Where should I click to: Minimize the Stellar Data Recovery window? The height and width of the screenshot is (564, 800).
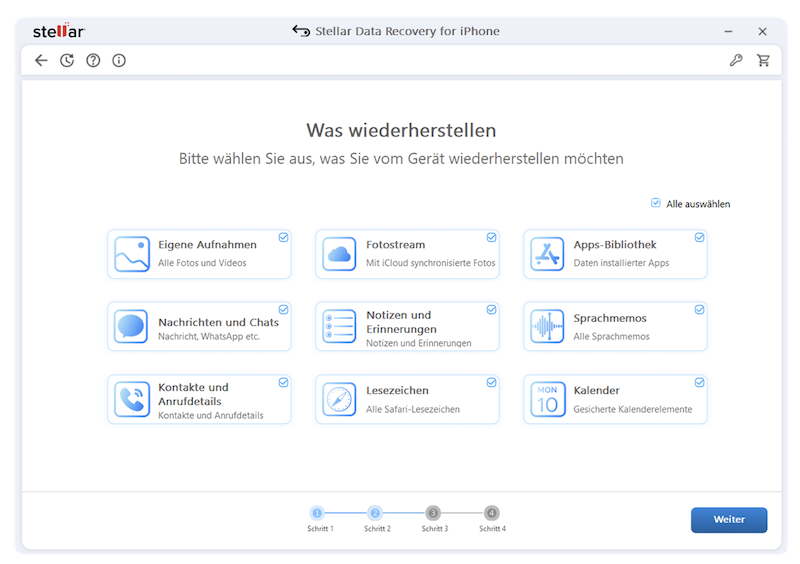tap(728, 32)
